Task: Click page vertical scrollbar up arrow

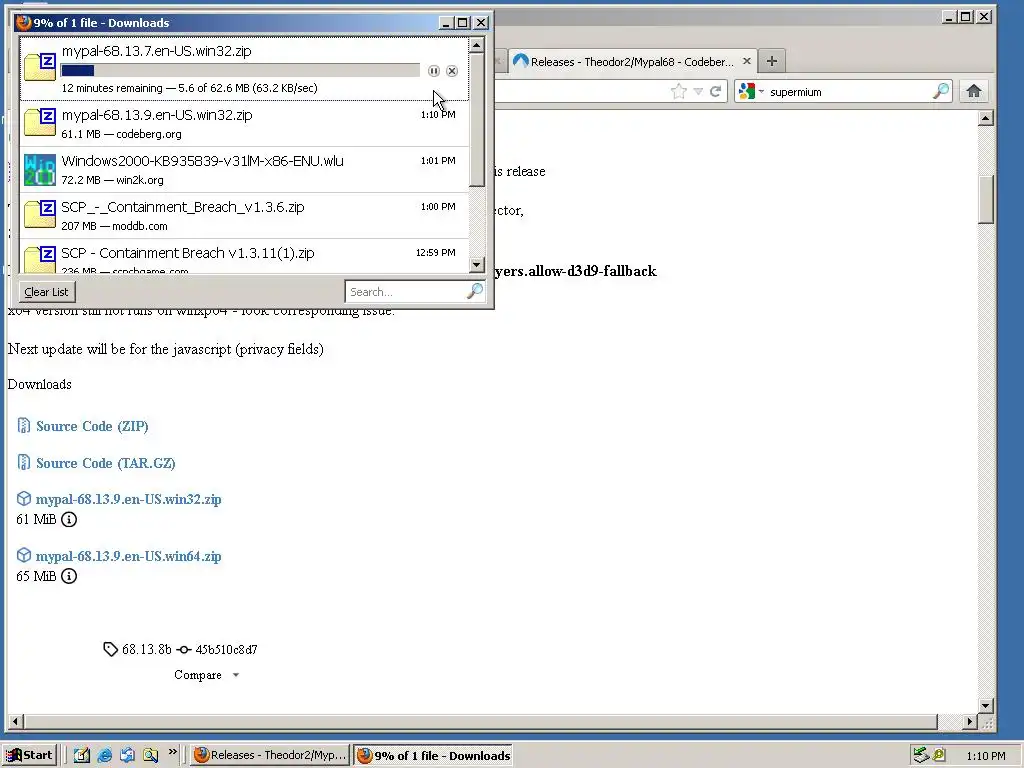Action: click(986, 118)
